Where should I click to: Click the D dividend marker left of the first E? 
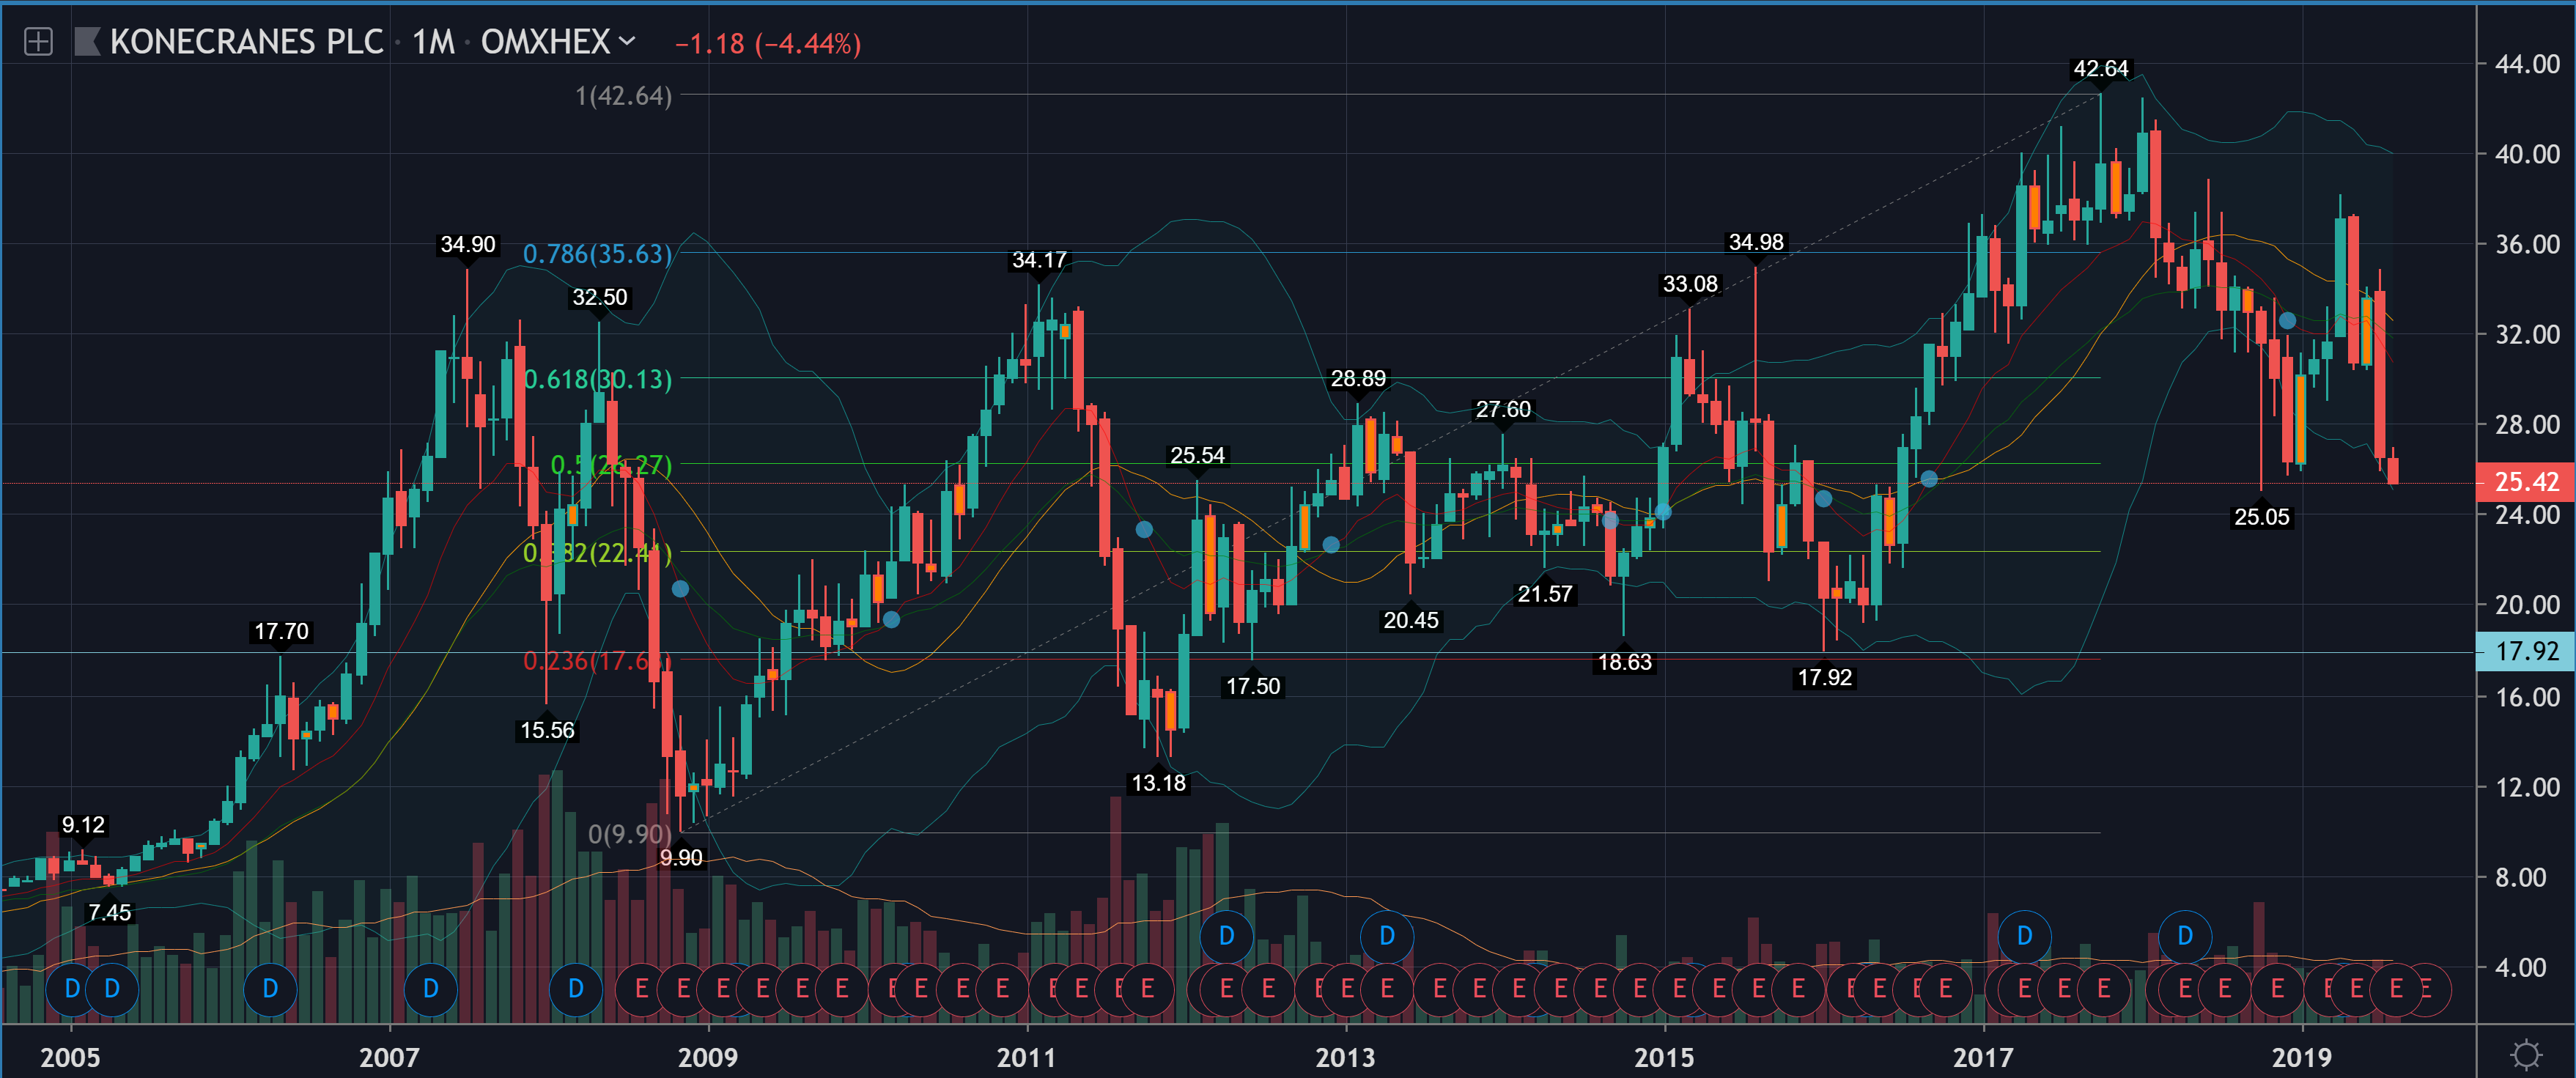tap(576, 989)
